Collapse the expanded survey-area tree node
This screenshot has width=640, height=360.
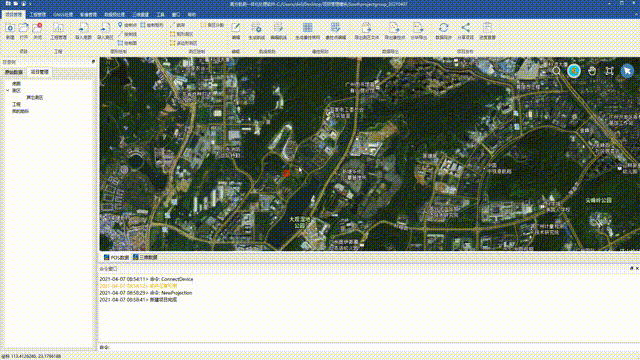pyautogui.click(x=8, y=91)
